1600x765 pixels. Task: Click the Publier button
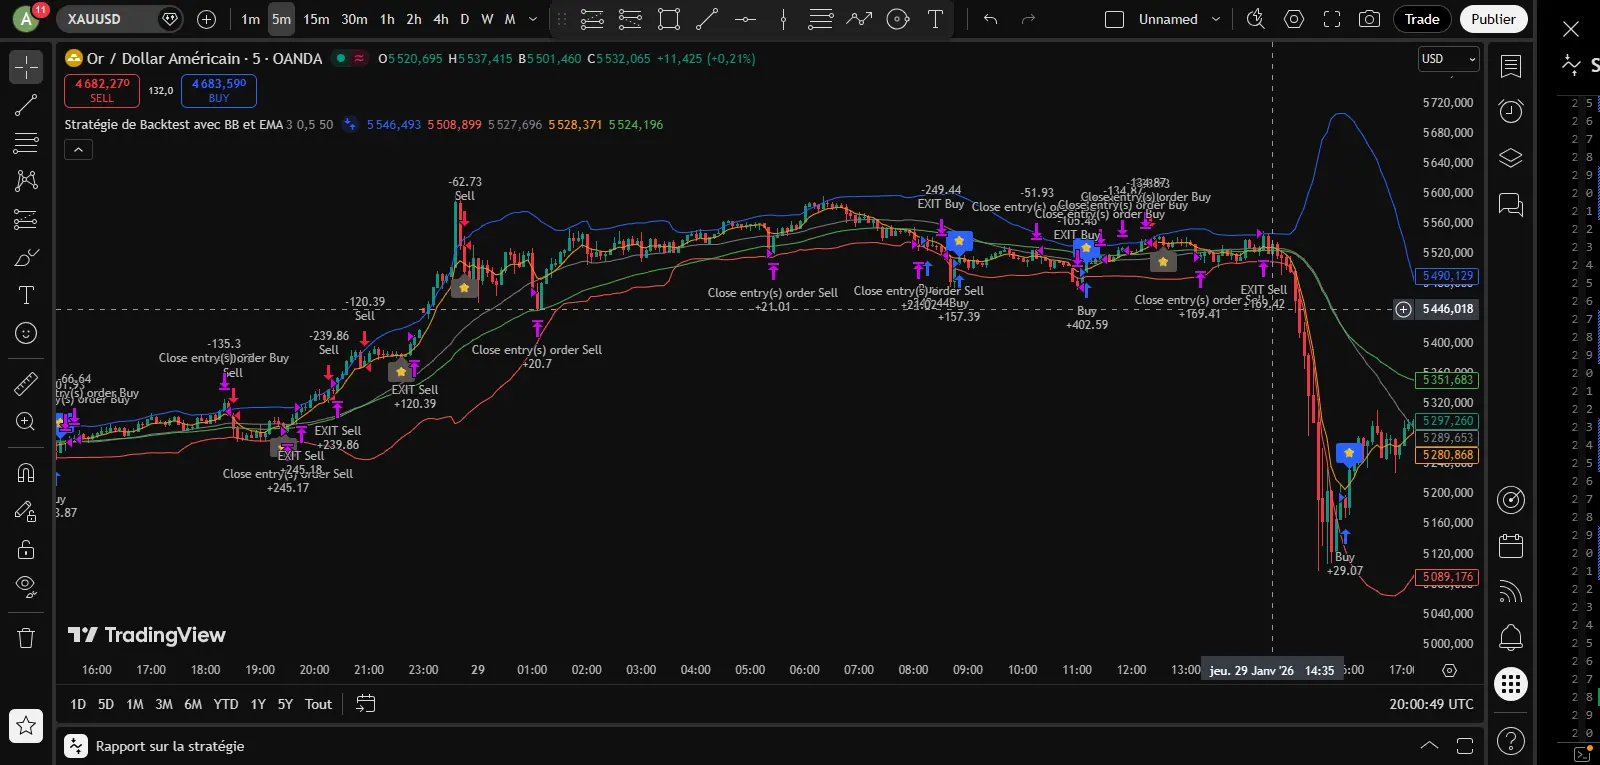[x=1493, y=19]
